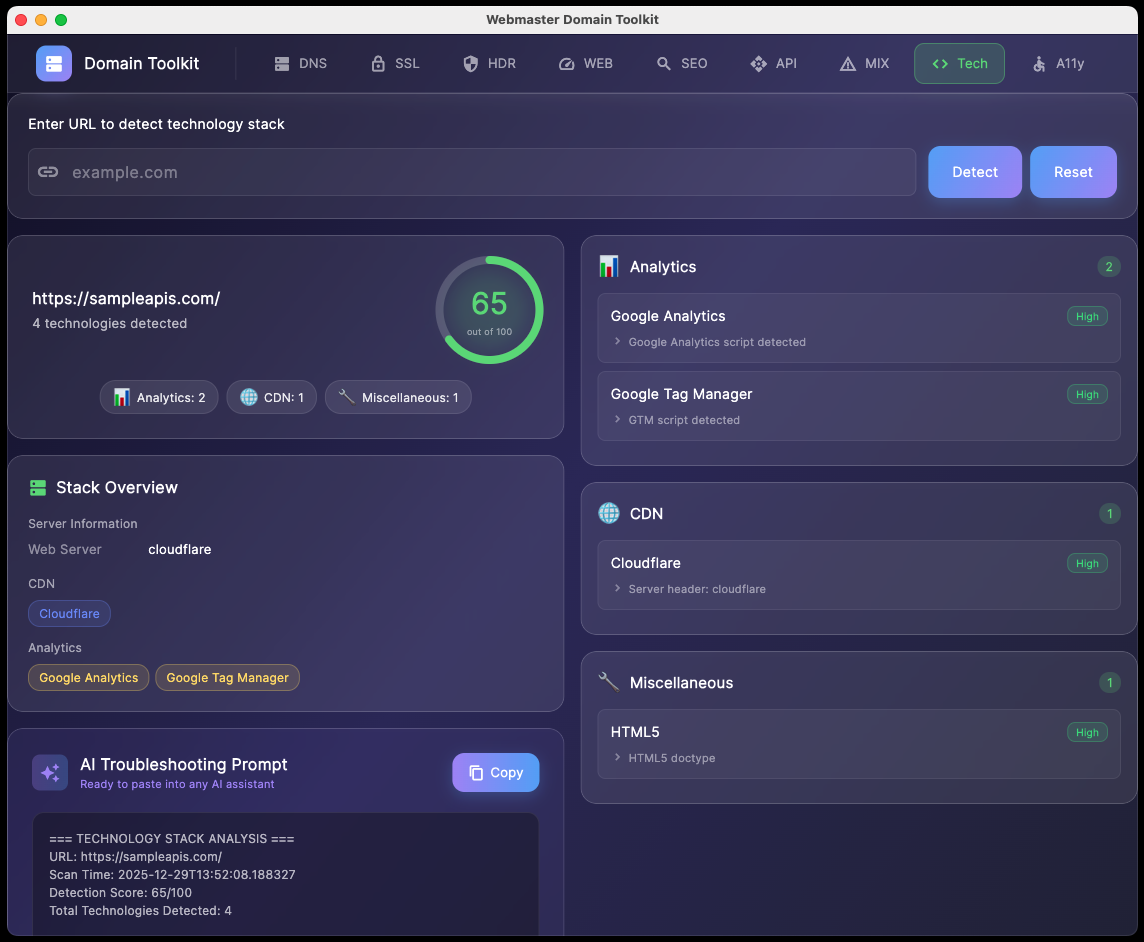Image resolution: width=1144 pixels, height=942 pixels.
Task: Click the globe icon on the CDN panel
Action: [x=608, y=513]
